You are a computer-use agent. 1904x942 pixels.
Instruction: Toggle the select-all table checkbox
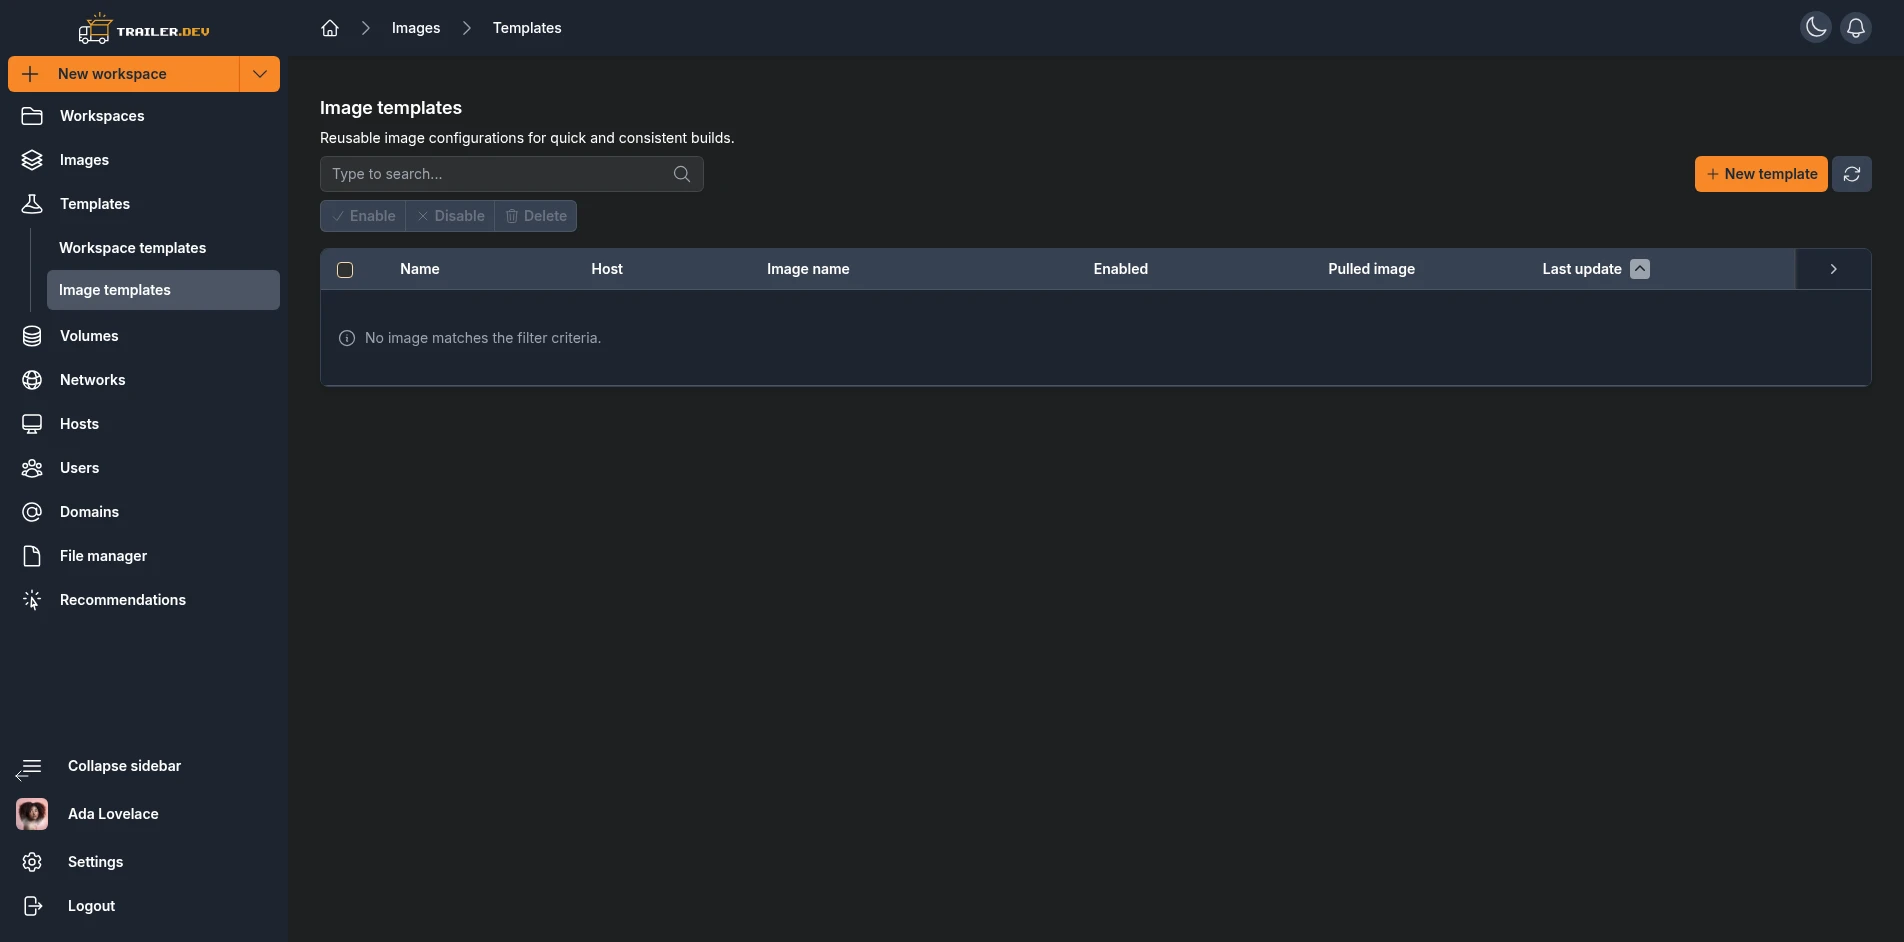pyautogui.click(x=345, y=270)
